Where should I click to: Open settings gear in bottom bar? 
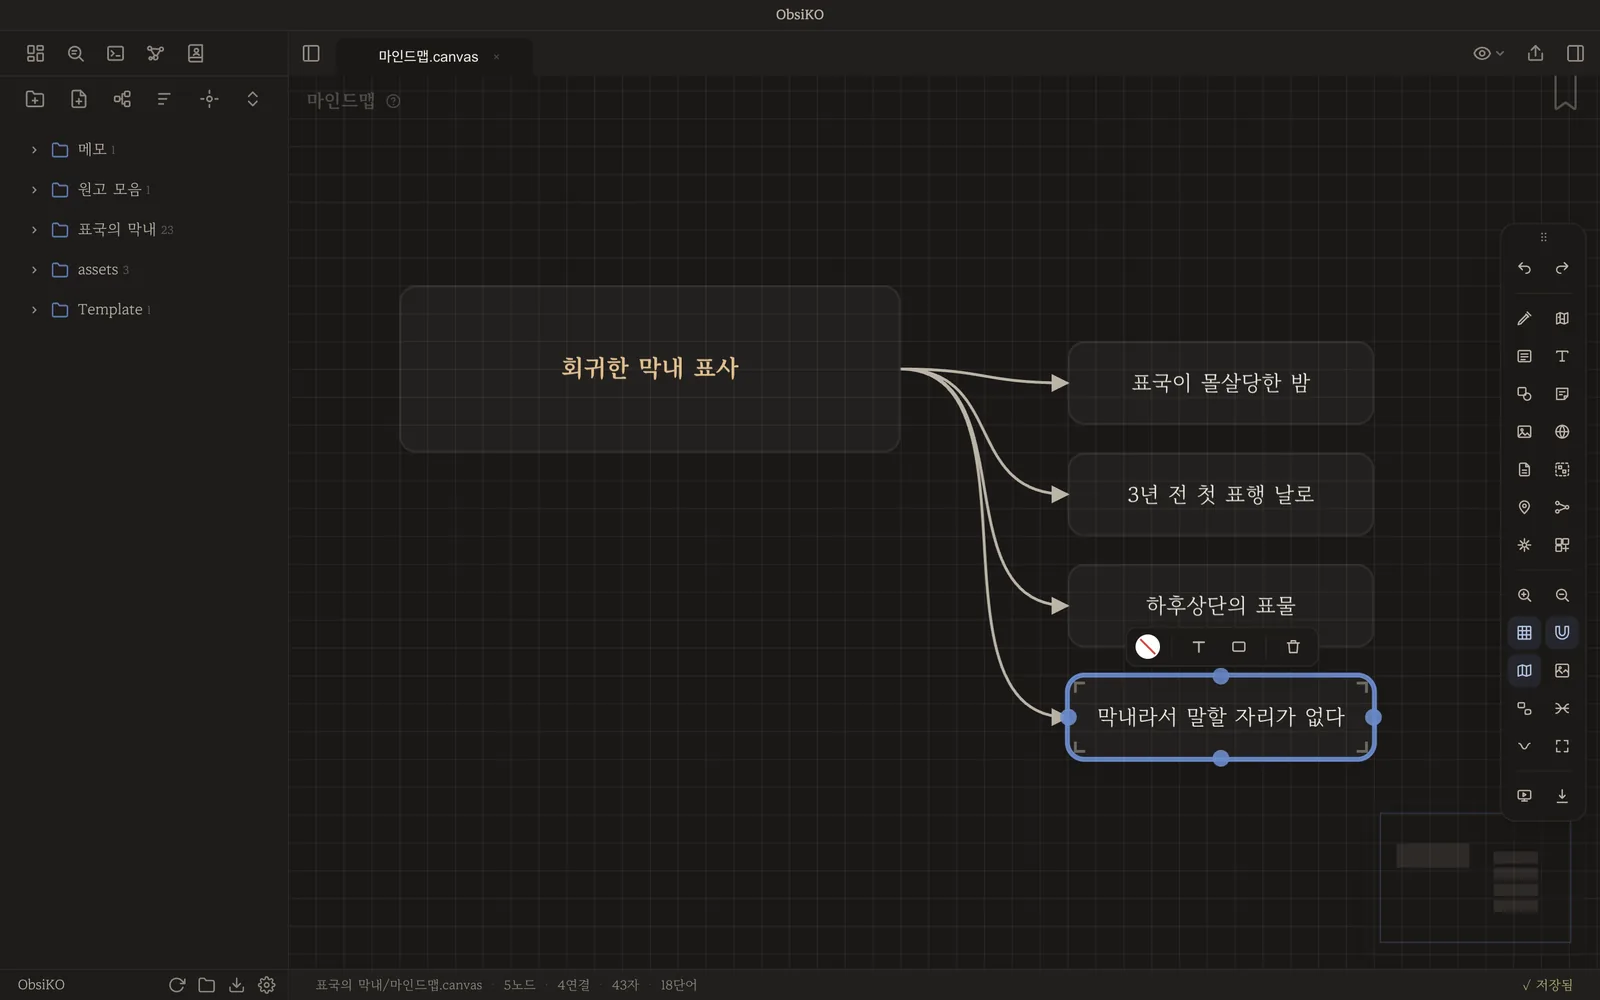[x=267, y=985]
